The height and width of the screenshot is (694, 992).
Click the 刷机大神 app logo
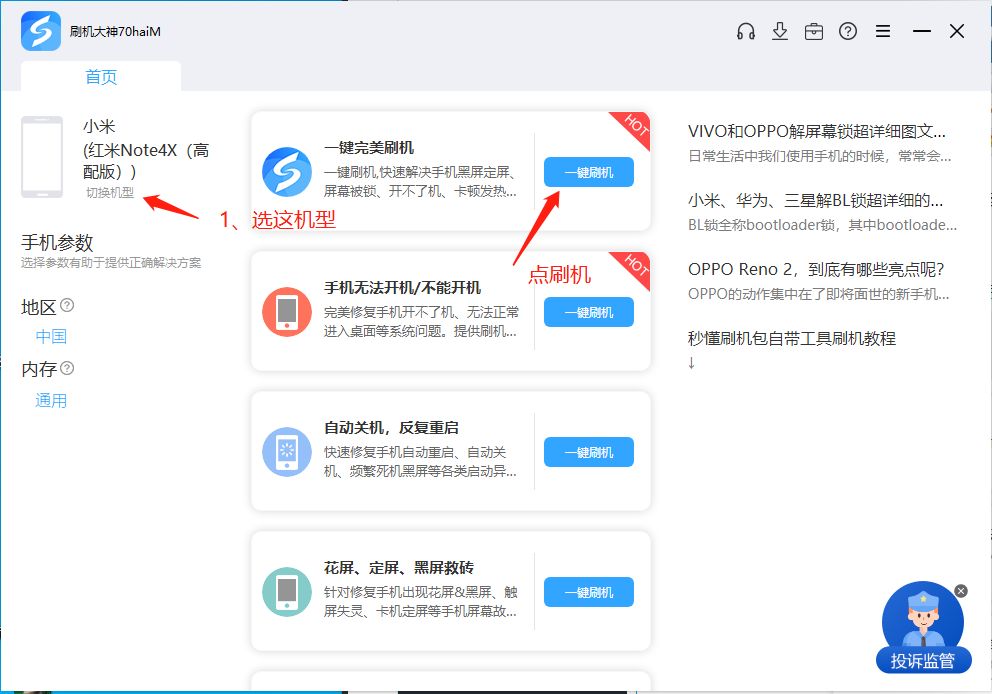tap(41, 31)
